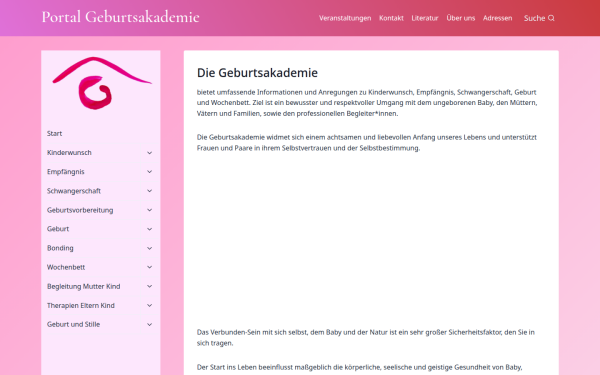600x375 pixels.
Task: Expand the Begleitung Mutter Kind chevron
Action: pos(150,286)
